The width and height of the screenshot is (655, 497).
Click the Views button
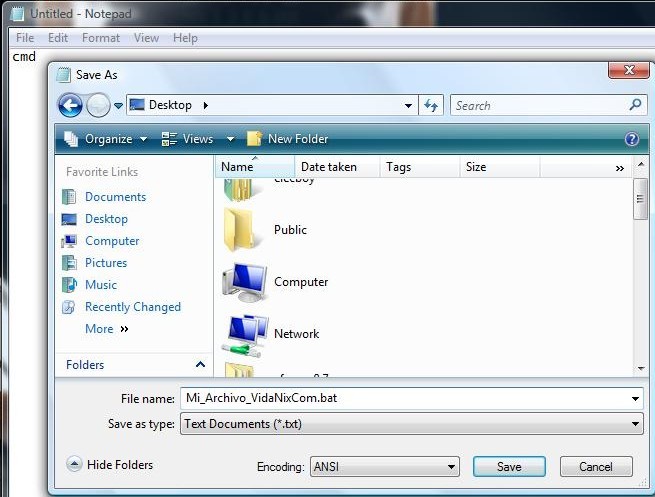point(188,139)
